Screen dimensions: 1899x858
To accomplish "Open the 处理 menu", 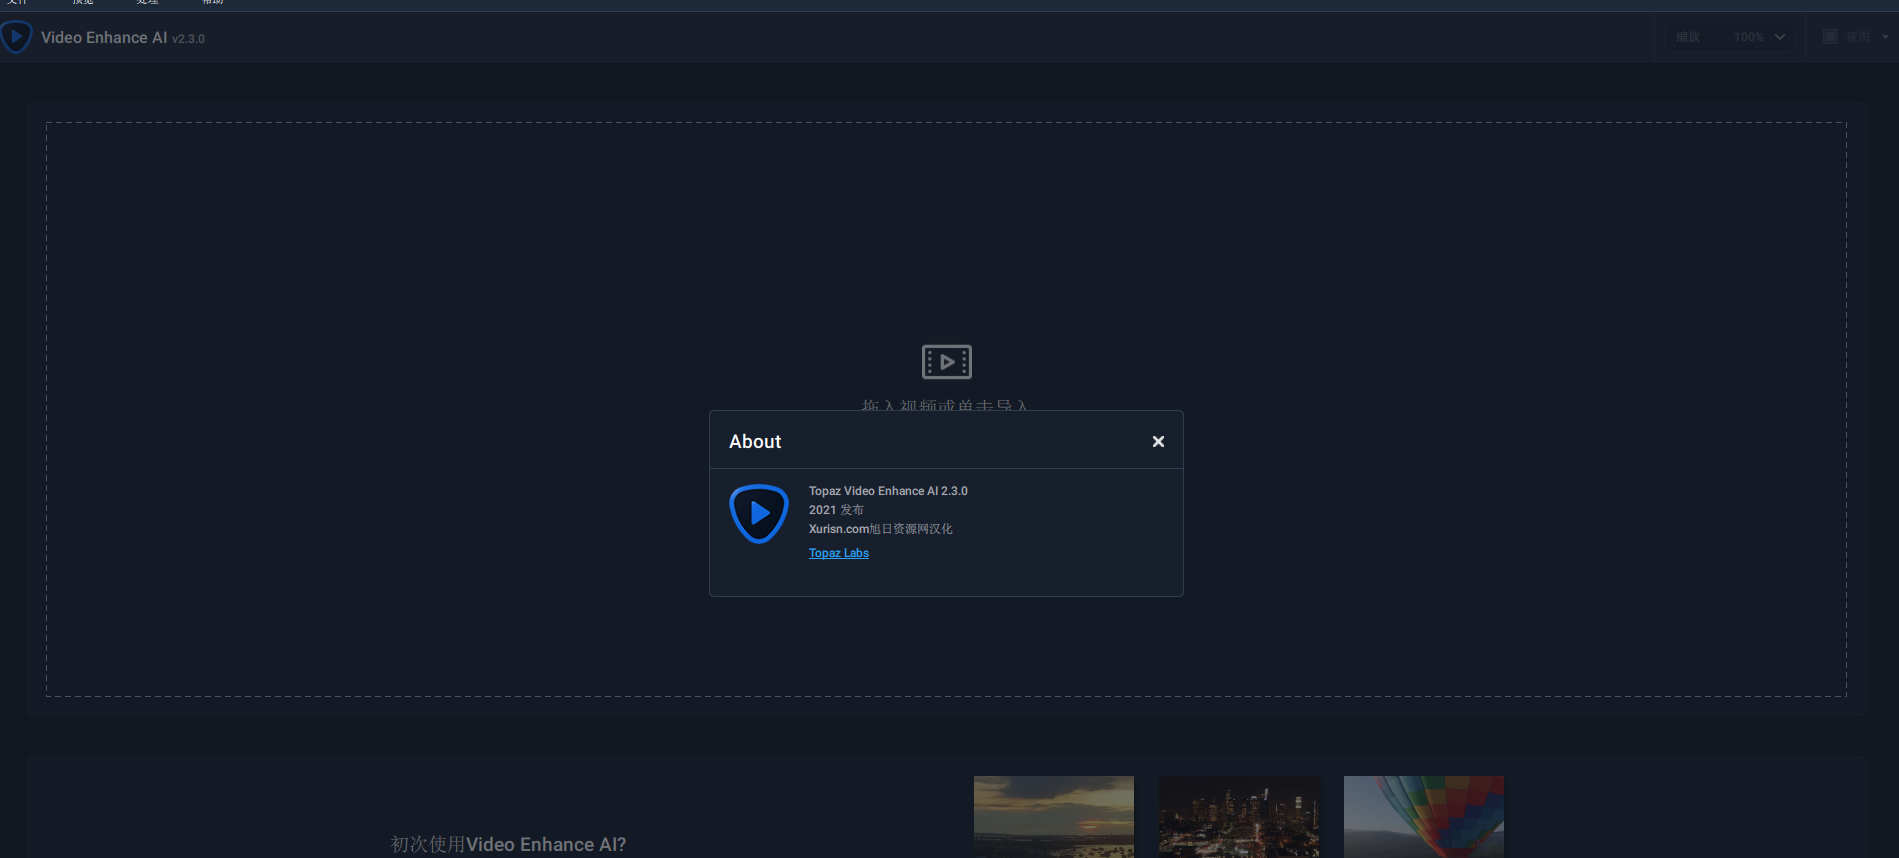I will pyautogui.click(x=148, y=2).
